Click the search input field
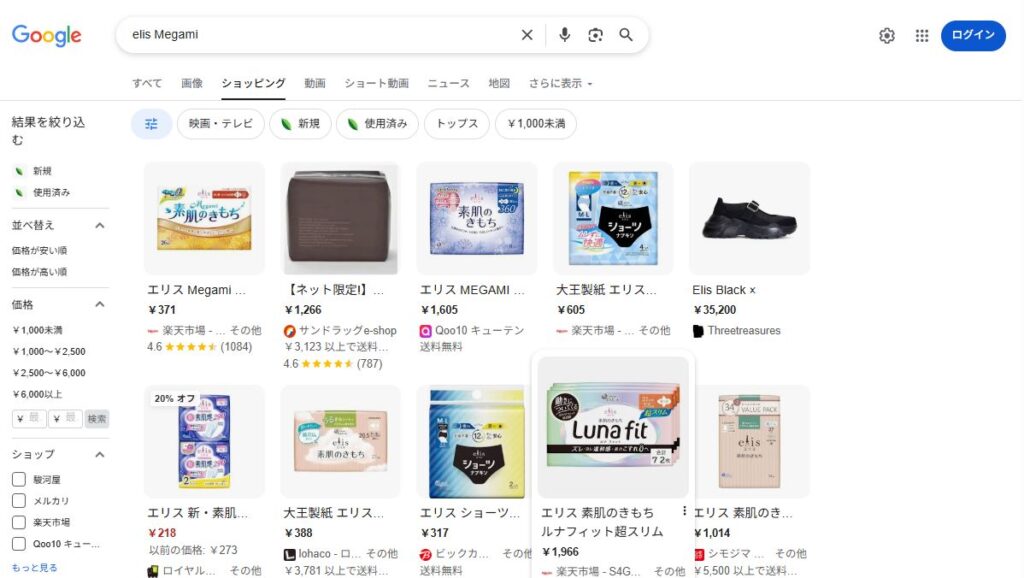 coord(320,35)
